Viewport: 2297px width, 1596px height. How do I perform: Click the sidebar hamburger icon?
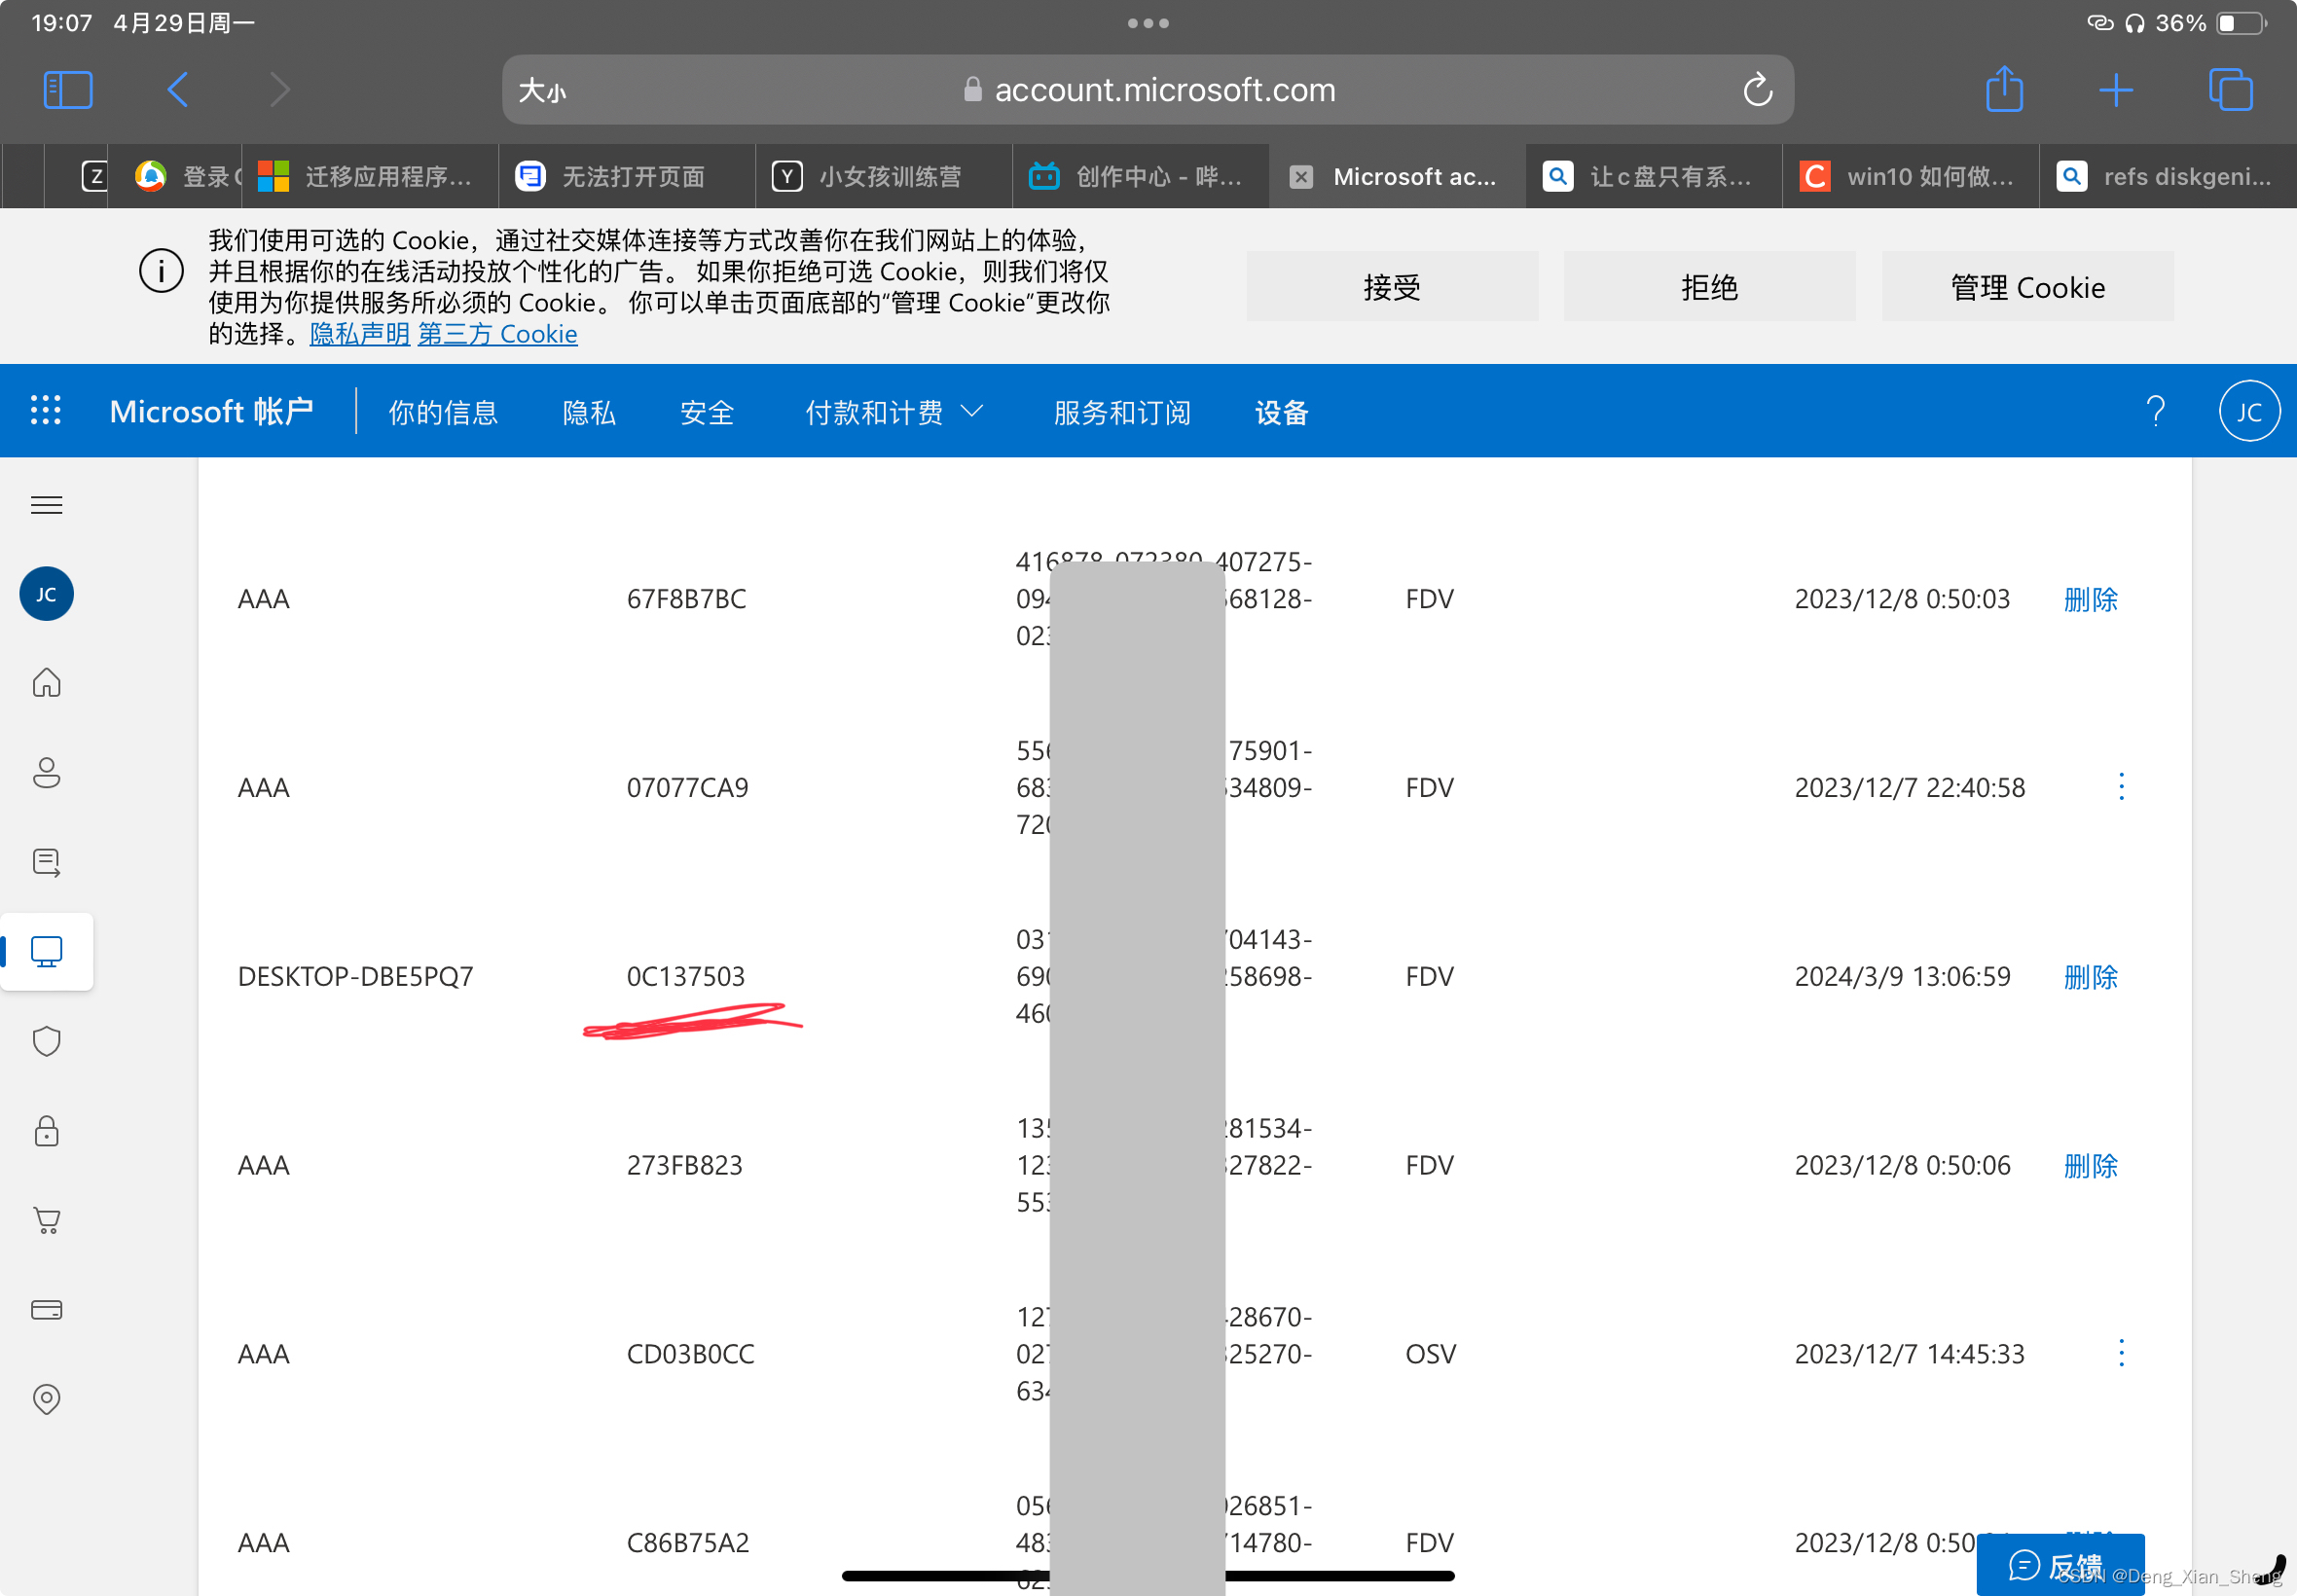pos(46,505)
